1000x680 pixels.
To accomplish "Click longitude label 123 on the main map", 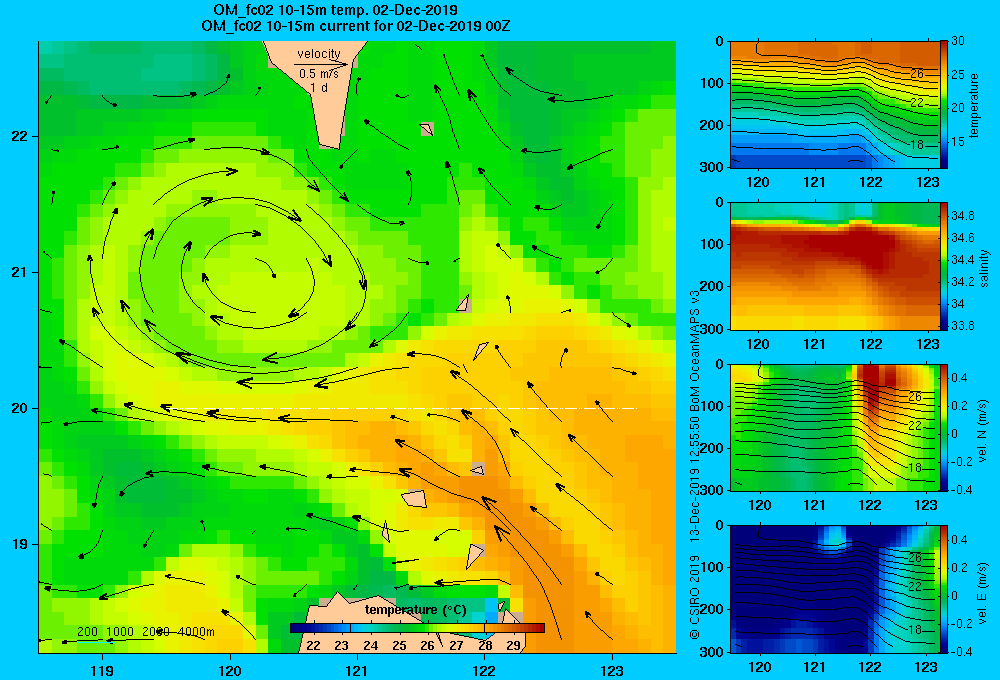I will [x=612, y=670].
